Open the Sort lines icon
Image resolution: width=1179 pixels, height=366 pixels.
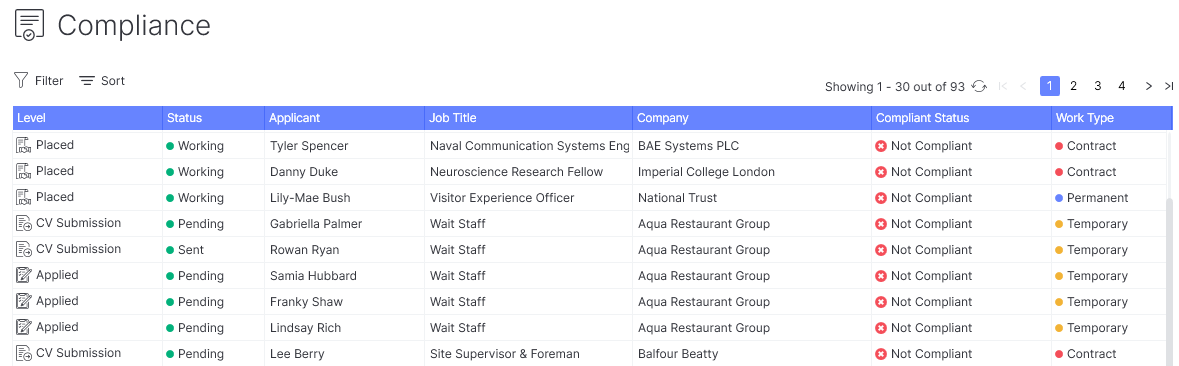click(x=87, y=80)
